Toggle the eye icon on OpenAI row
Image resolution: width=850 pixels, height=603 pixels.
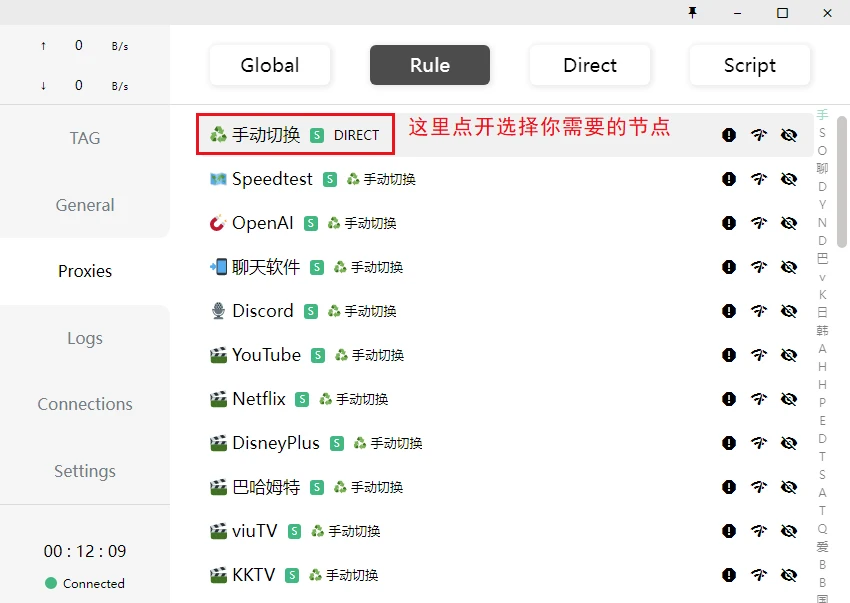(x=789, y=223)
